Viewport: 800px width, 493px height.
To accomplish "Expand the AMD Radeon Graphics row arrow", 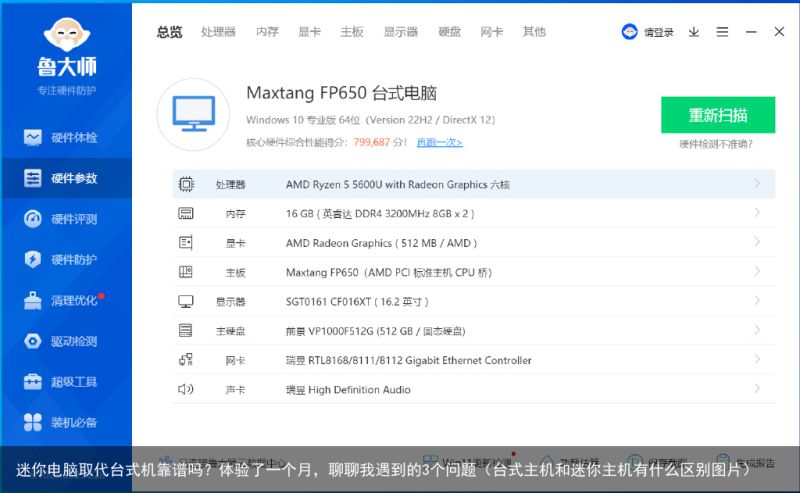I will pos(757,241).
